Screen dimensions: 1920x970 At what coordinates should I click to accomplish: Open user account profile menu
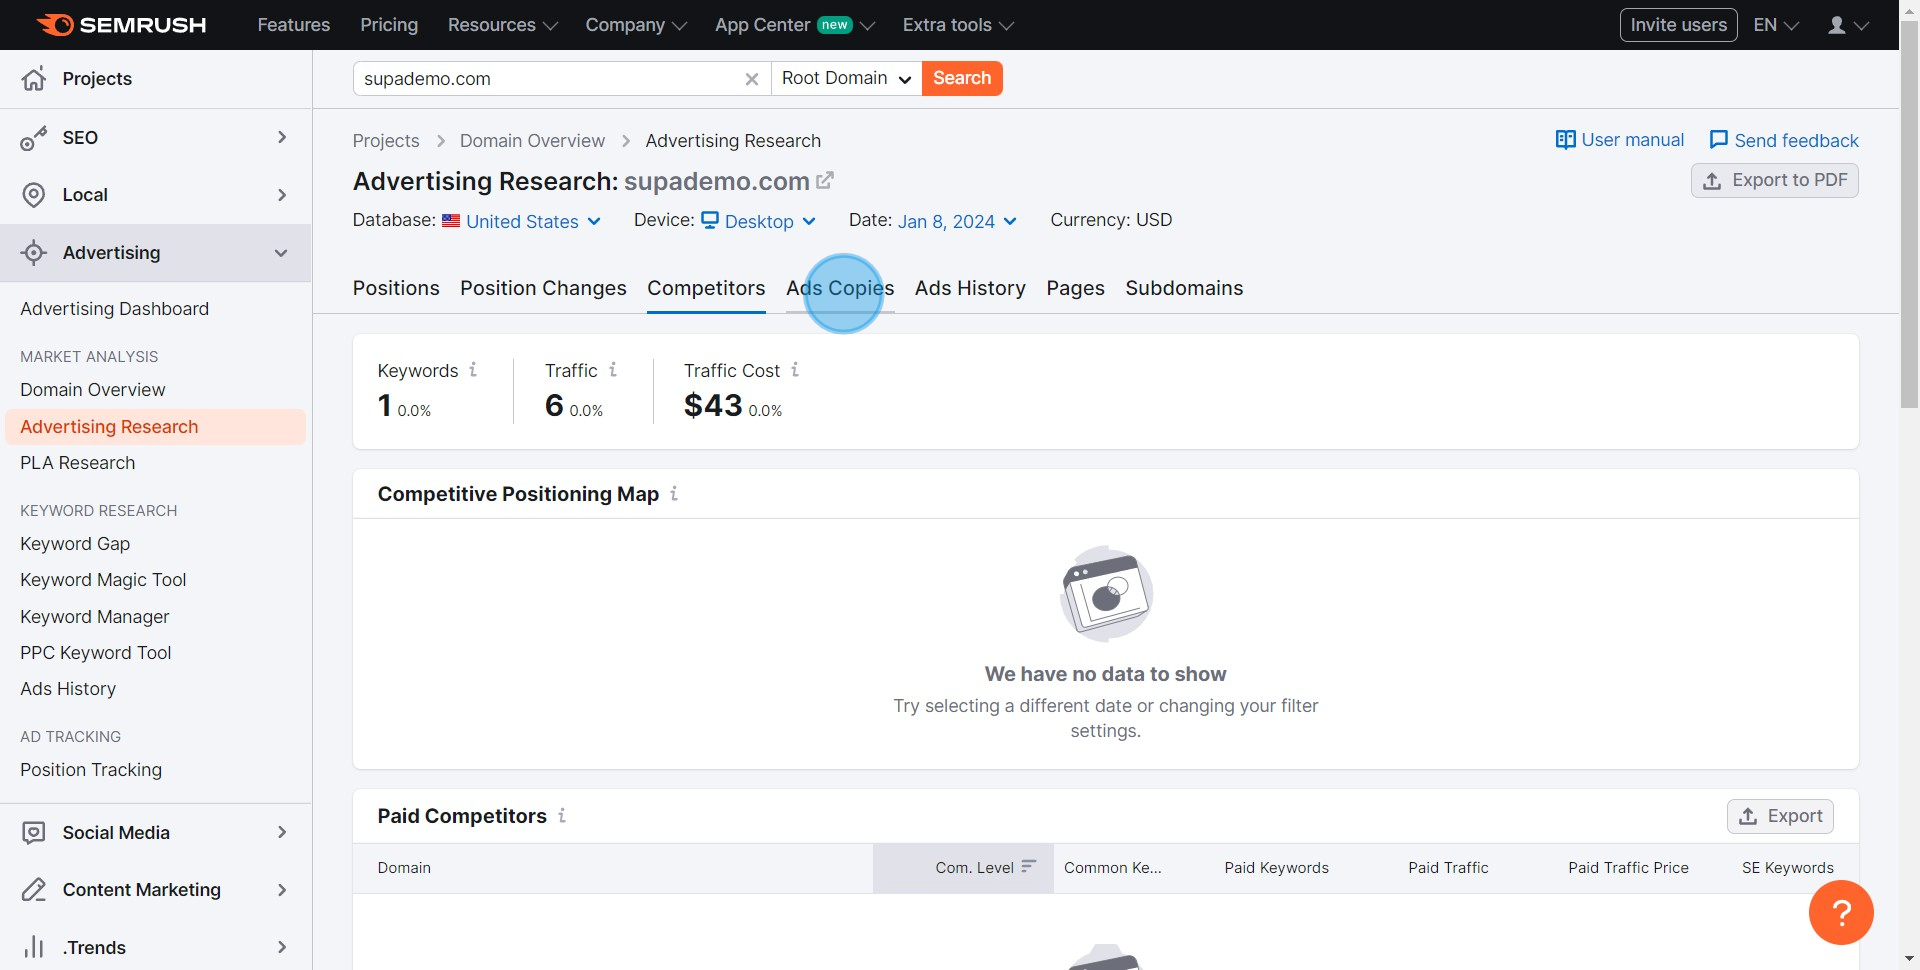(x=1848, y=25)
